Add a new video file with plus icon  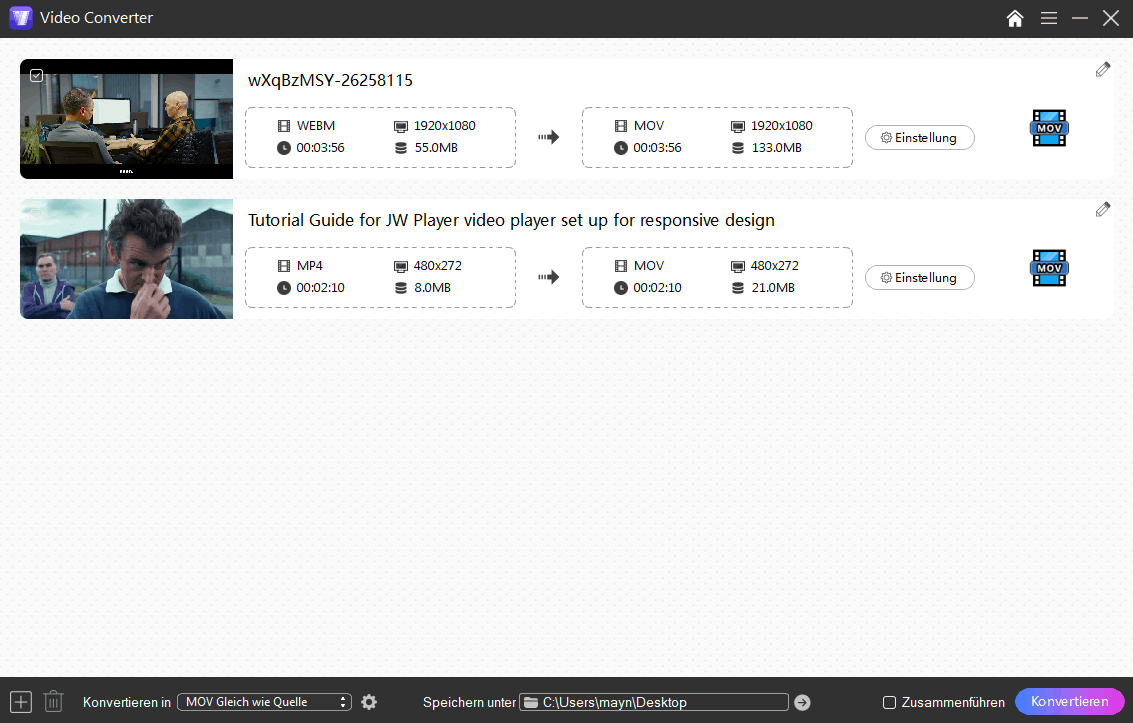21,702
